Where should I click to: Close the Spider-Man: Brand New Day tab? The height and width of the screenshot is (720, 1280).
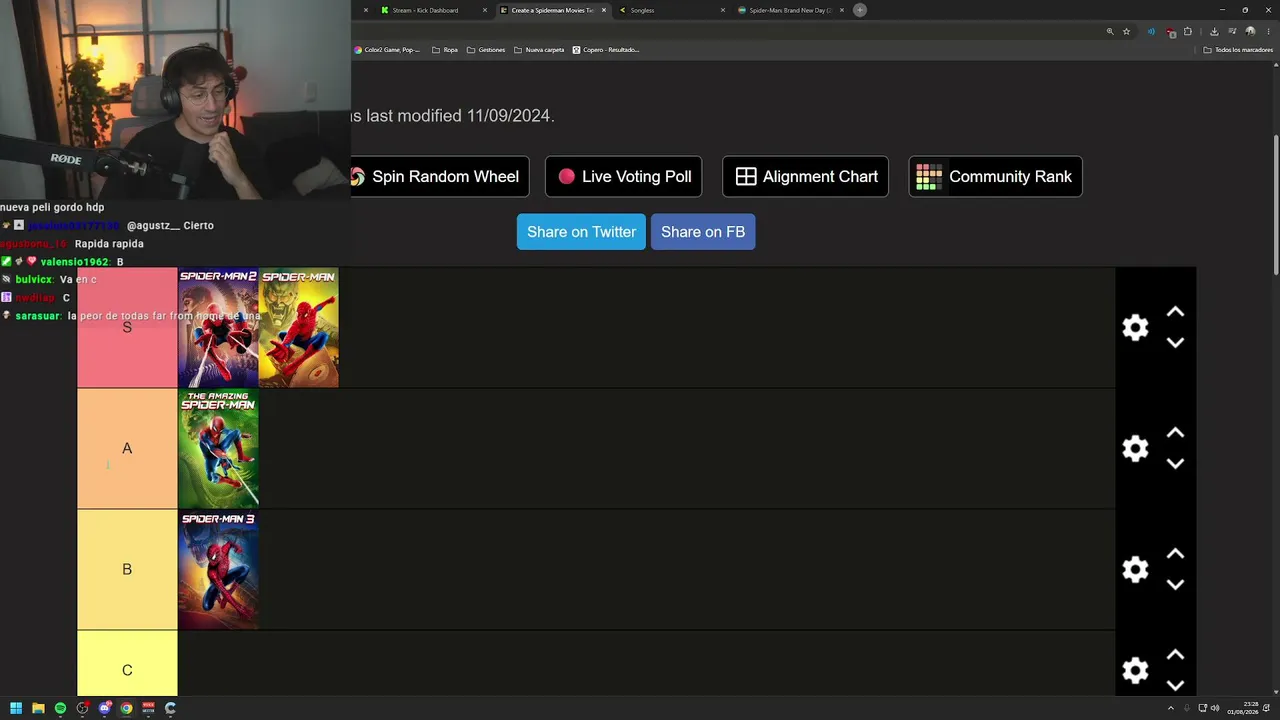(x=842, y=10)
